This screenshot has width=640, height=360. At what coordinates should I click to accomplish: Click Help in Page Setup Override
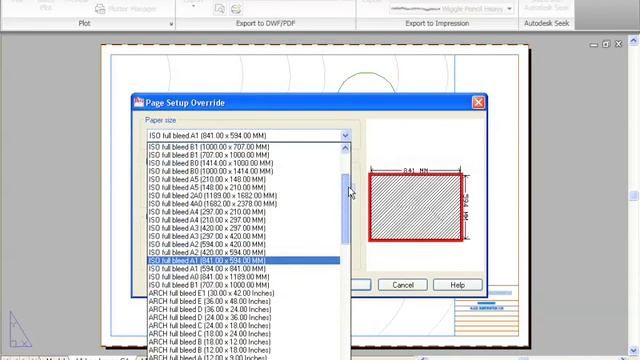[458, 285]
